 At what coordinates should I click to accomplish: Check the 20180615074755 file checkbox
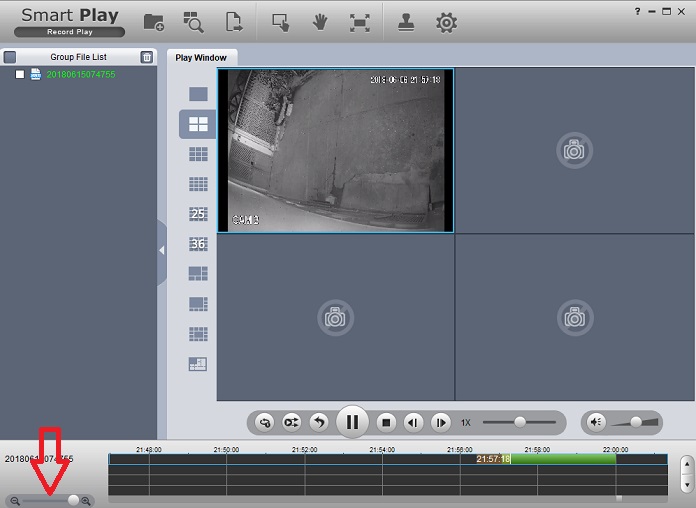click(x=20, y=74)
